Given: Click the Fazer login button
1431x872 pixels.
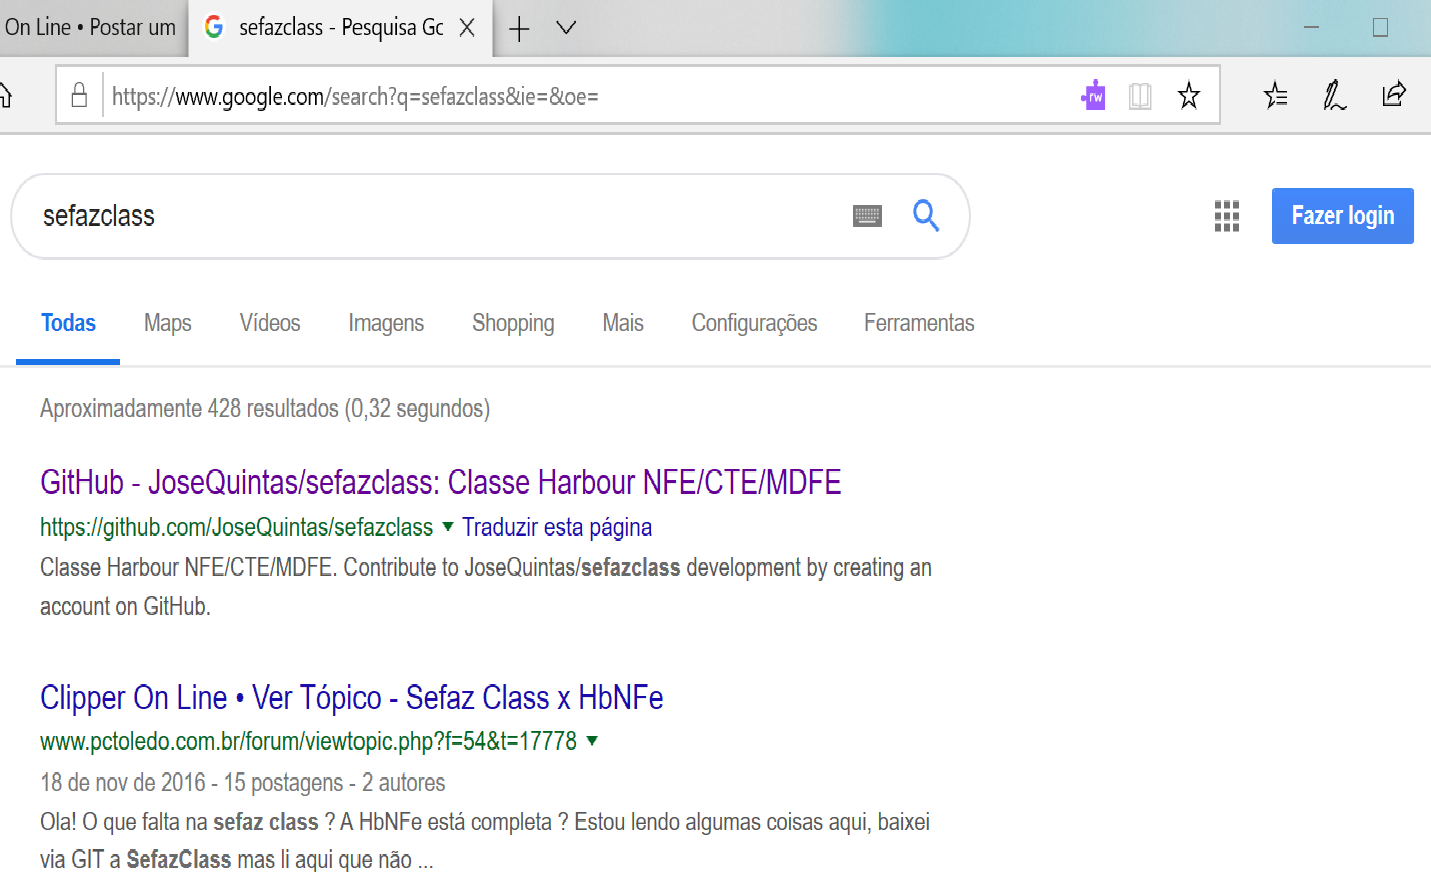Looking at the screenshot, I should (1342, 216).
